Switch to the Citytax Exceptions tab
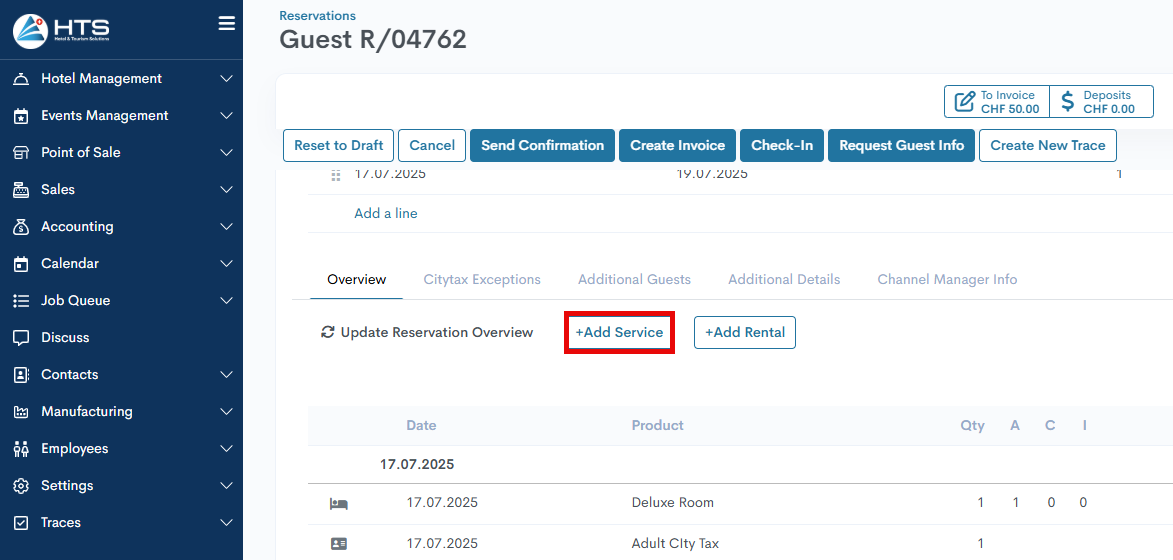Screen dimensions: 1173x560 (x=482, y=280)
